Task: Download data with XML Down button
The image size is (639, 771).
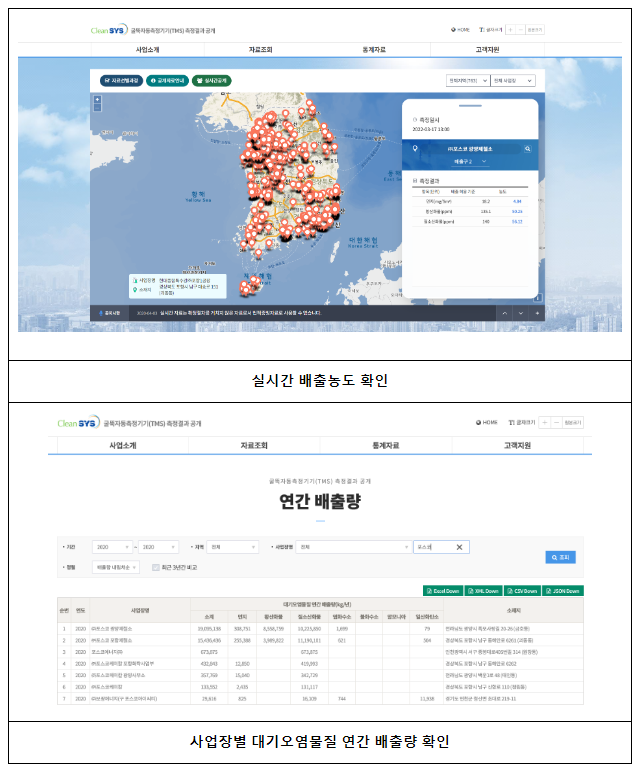Action: click(x=483, y=591)
